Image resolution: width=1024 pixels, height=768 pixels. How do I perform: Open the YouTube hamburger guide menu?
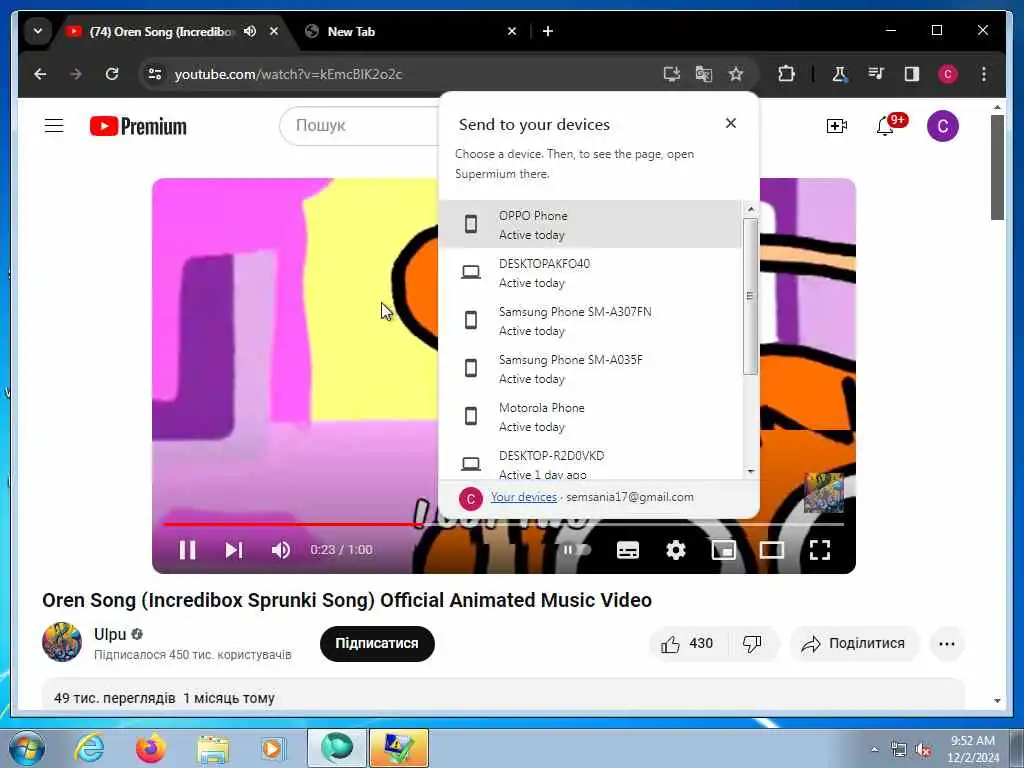click(54, 125)
